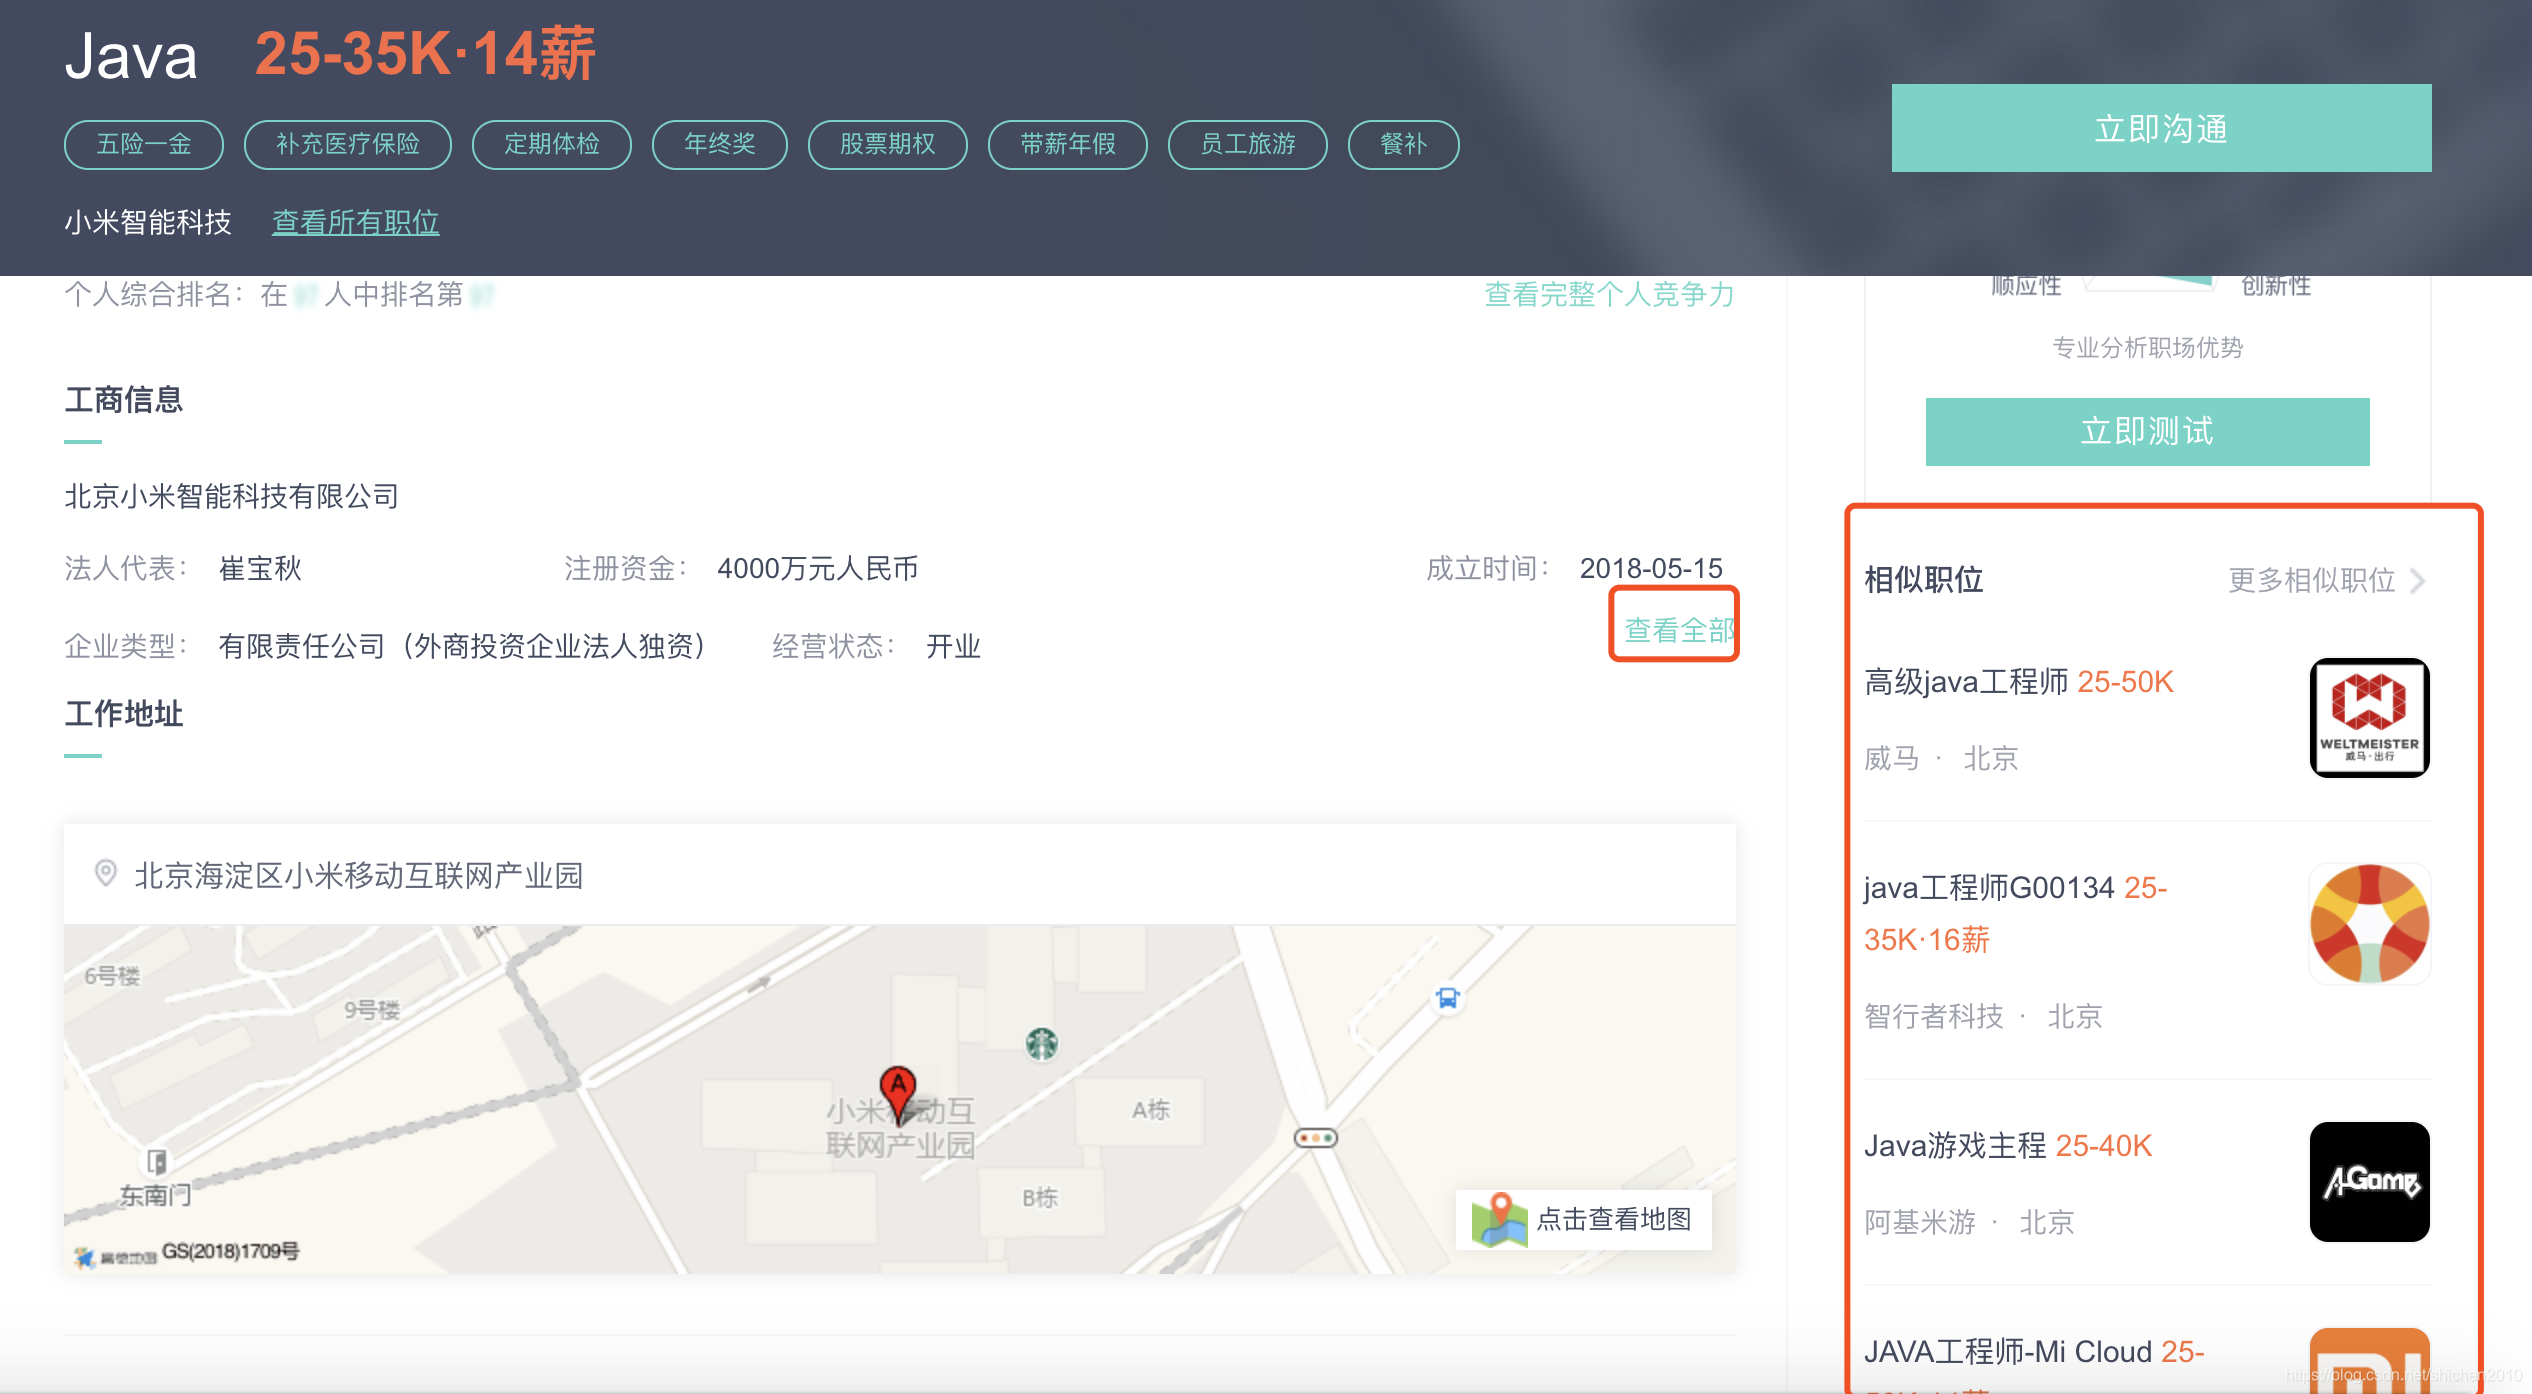Click the 威马 company name text

coord(1892,758)
